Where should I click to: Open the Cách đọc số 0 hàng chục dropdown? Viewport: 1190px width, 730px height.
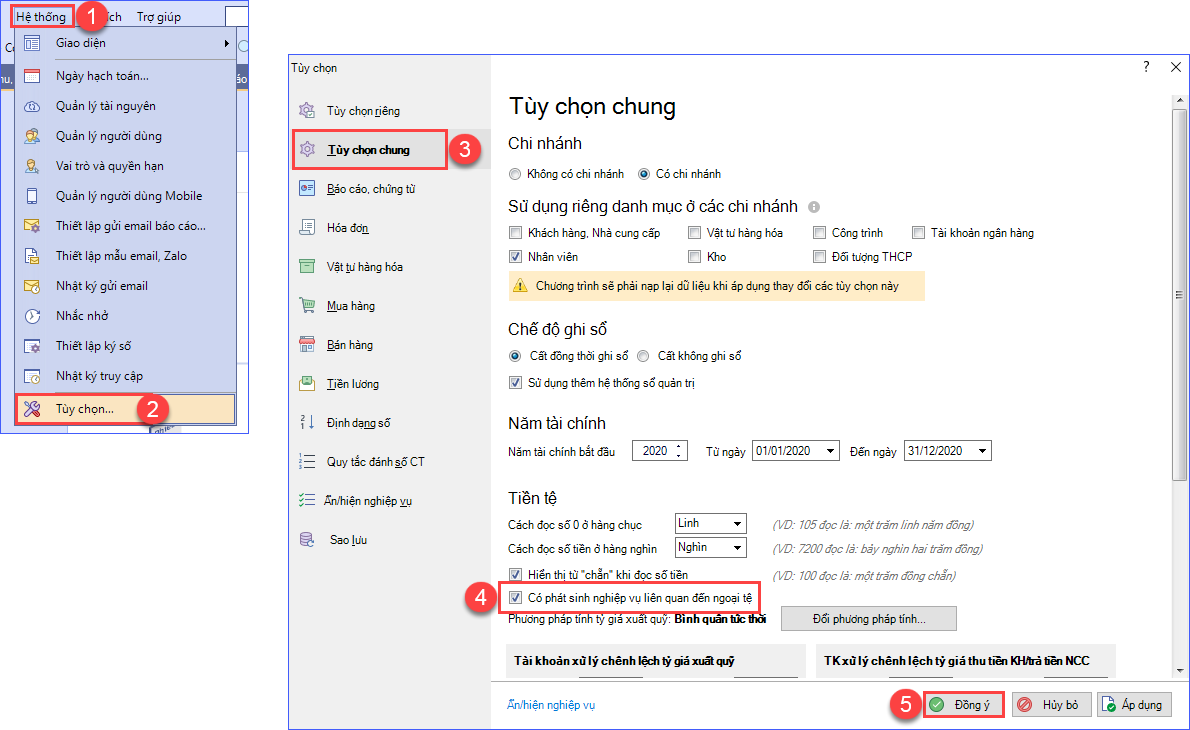pos(738,524)
